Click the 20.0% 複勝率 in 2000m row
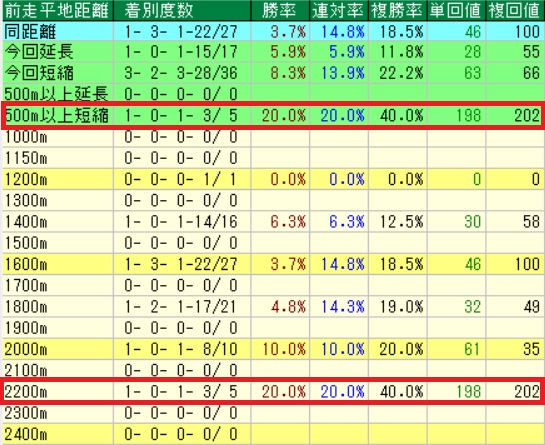The height and width of the screenshot is (445, 545). pyautogui.click(x=401, y=349)
